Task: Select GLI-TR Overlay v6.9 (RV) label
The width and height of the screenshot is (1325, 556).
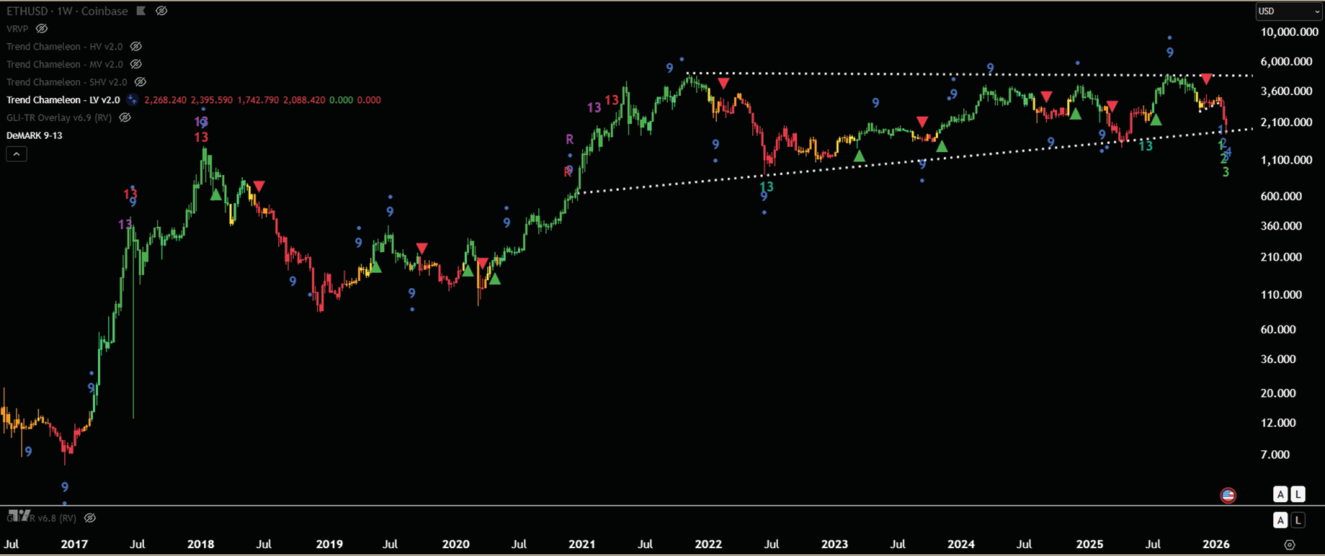Action: pos(59,117)
